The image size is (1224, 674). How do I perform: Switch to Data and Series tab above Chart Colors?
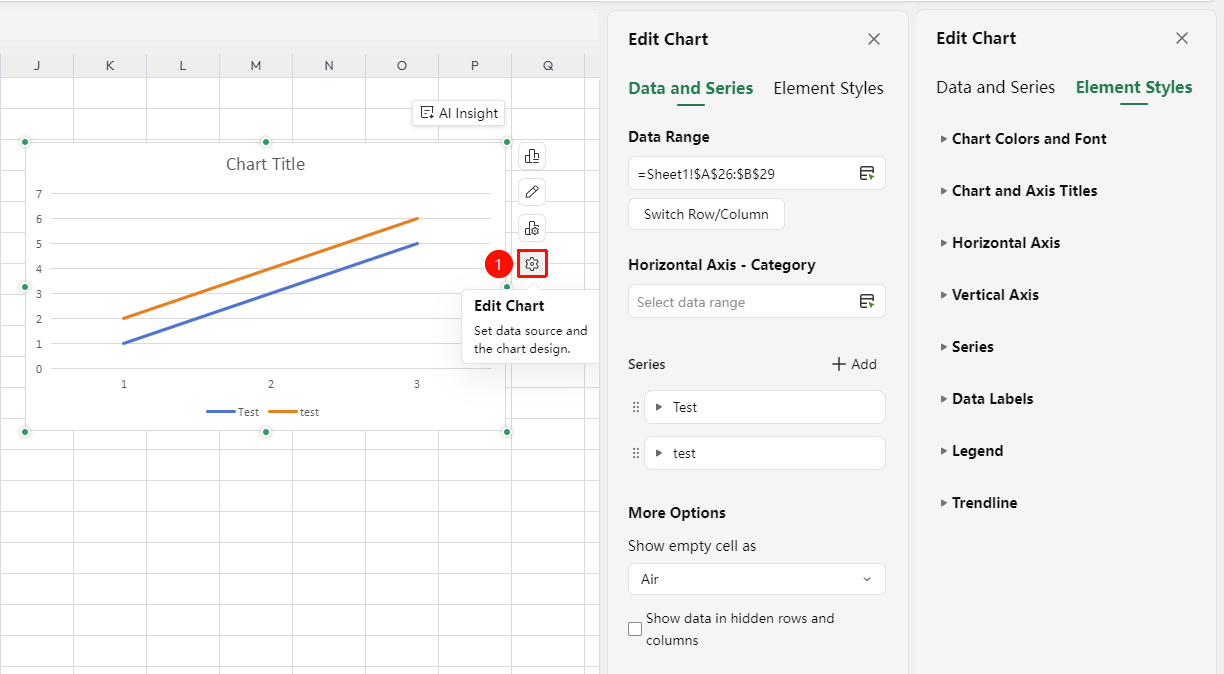[x=996, y=87]
